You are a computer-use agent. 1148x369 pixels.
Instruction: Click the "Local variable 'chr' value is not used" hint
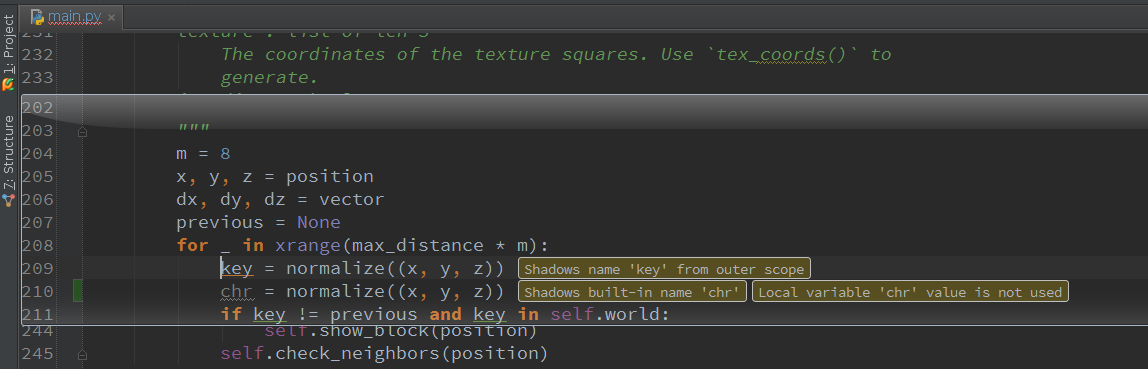pyautogui.click(x=910, y=292)
